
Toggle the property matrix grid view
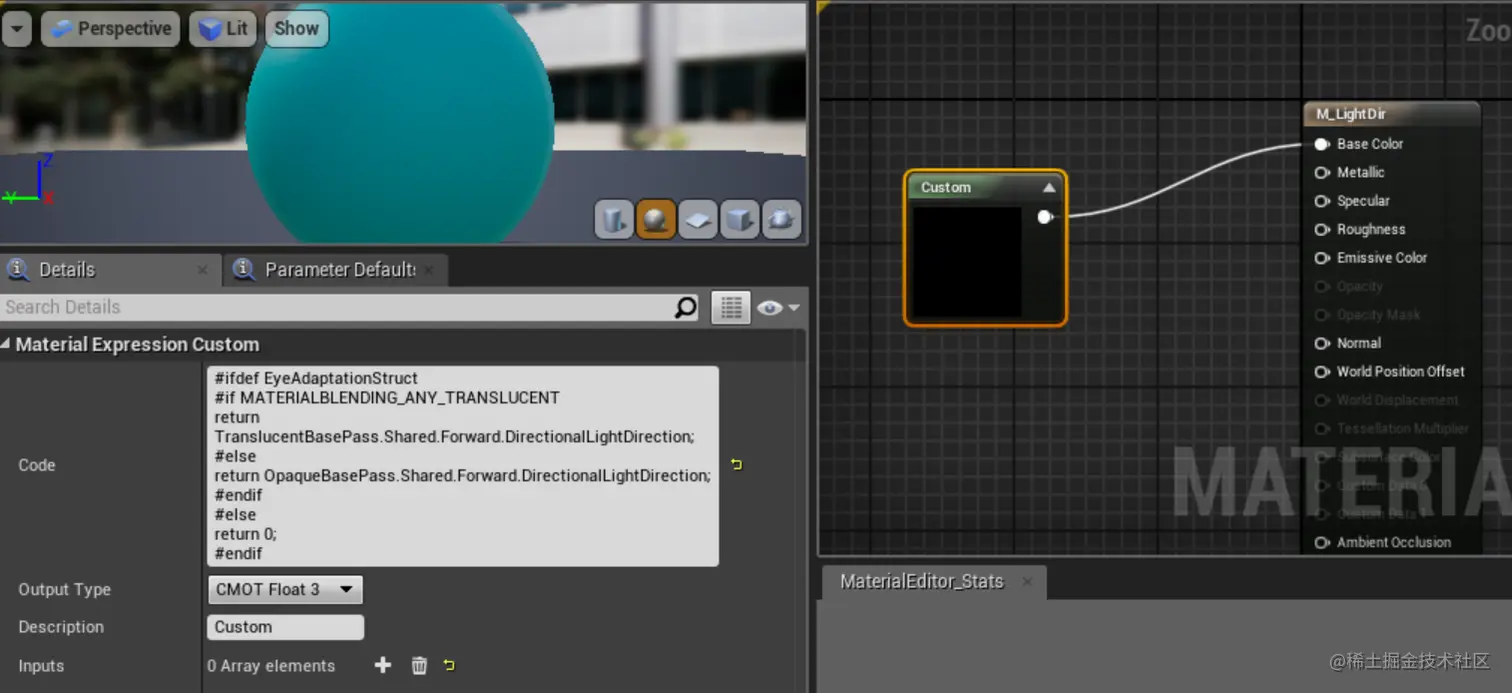pyautogui.click(x=731, y=307)
